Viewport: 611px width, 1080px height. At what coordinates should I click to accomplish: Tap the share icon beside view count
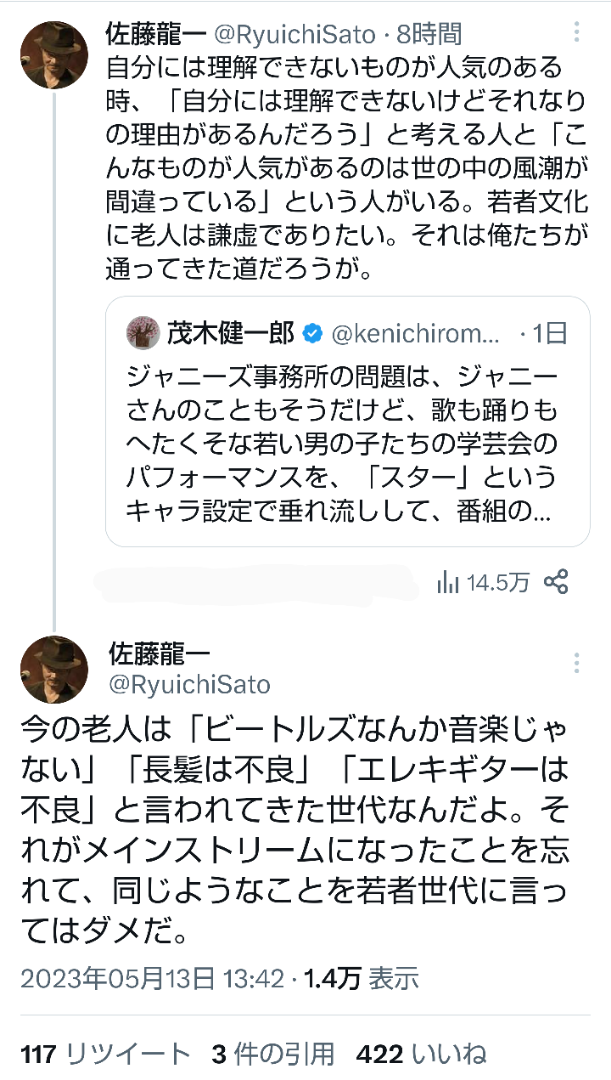(x=556, y=582)
